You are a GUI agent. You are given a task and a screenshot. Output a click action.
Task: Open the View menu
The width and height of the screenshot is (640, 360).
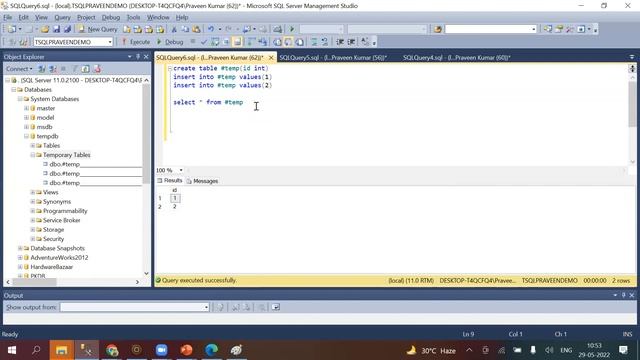click(x=41, y=17)
